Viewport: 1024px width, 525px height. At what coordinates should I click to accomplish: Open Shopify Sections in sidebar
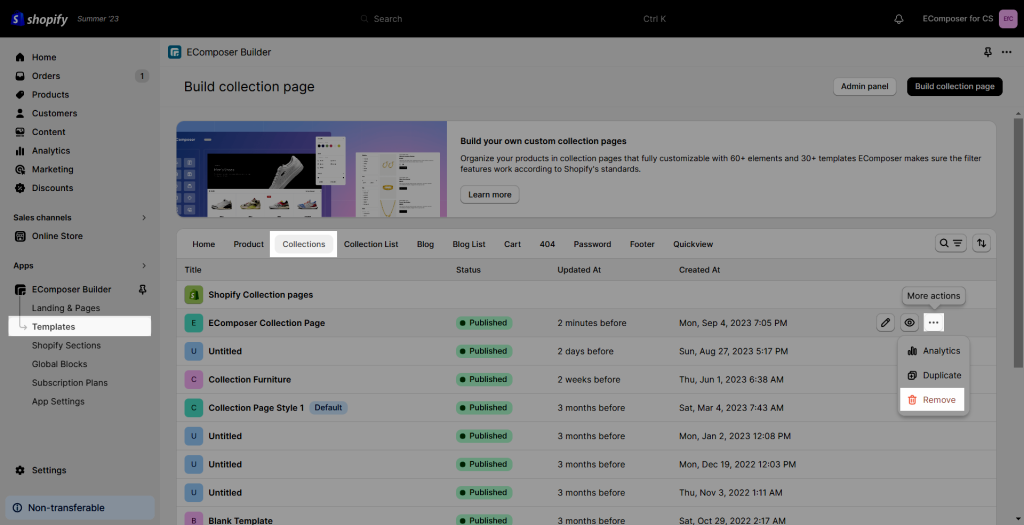click(67, 345)
